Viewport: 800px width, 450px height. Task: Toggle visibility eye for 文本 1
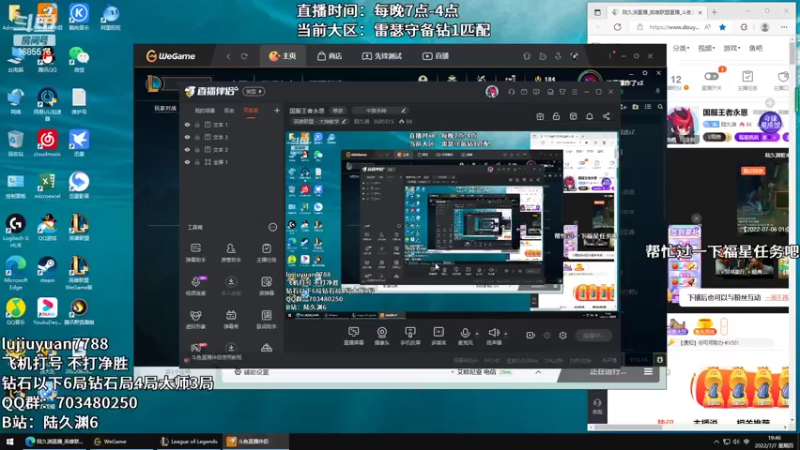(x=187, y=124)
